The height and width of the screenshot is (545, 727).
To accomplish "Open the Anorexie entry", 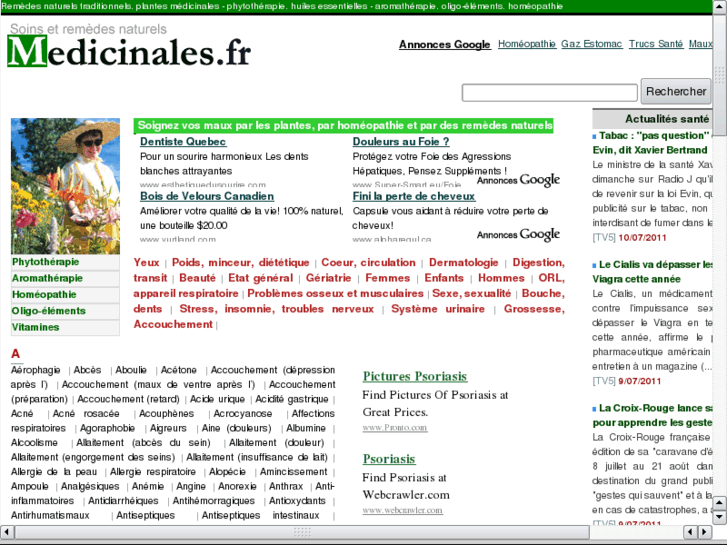I will pyautogui.click(x=237, y=487).
